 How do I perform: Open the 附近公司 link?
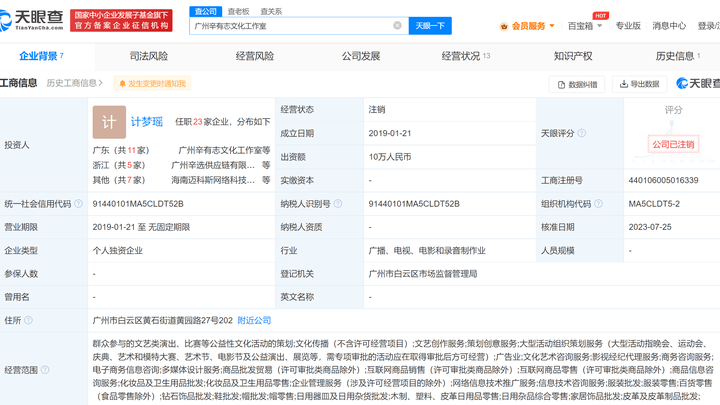pyautogui.click(x=254, y=320)
